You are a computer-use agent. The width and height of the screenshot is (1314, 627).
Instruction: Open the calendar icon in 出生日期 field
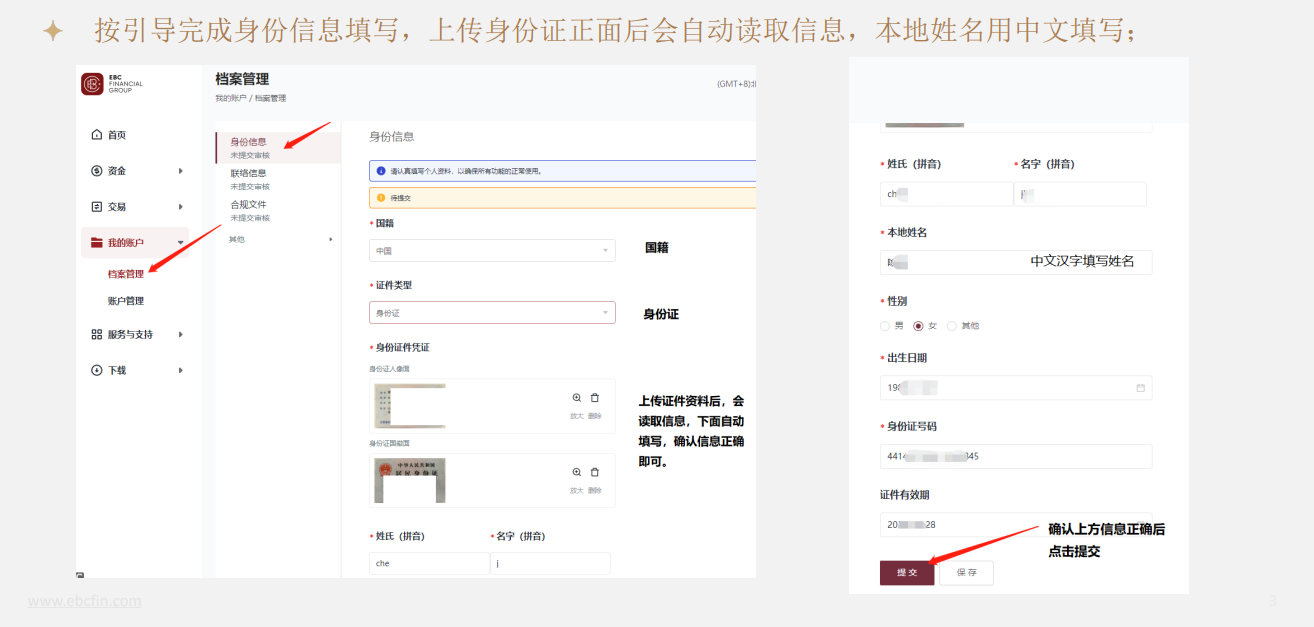1140,388
